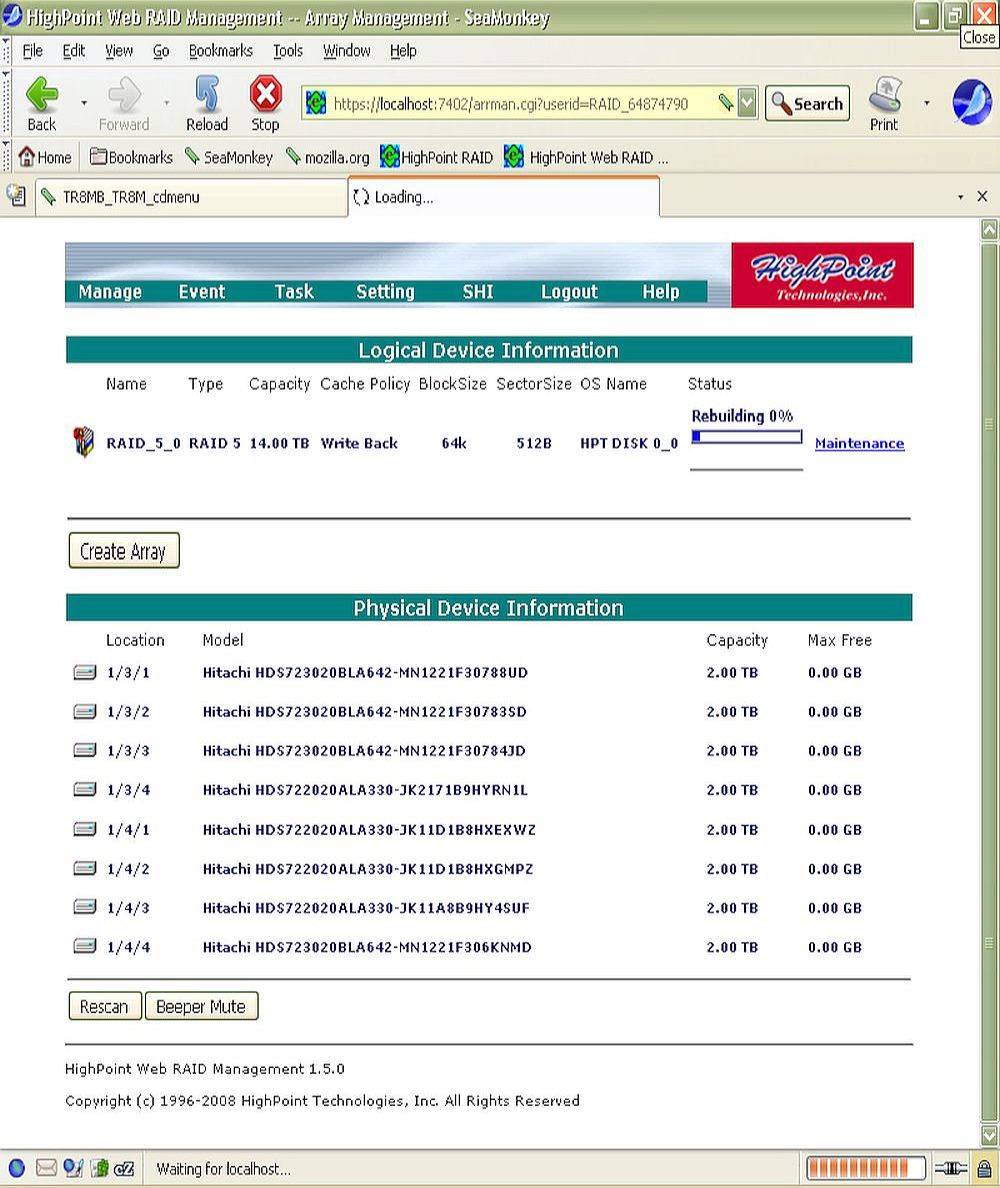Go to Task in HighPoint navigation
The width and height of the screenshot is (1000, 1188).
[294, 292]
